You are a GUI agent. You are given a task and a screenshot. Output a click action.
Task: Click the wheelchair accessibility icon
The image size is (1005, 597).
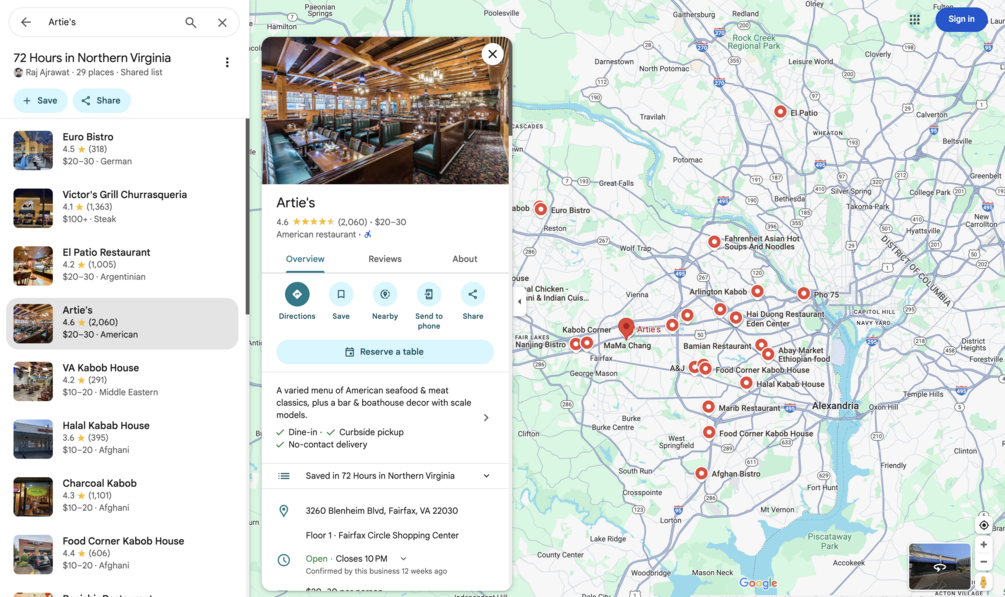coord(368,235)
